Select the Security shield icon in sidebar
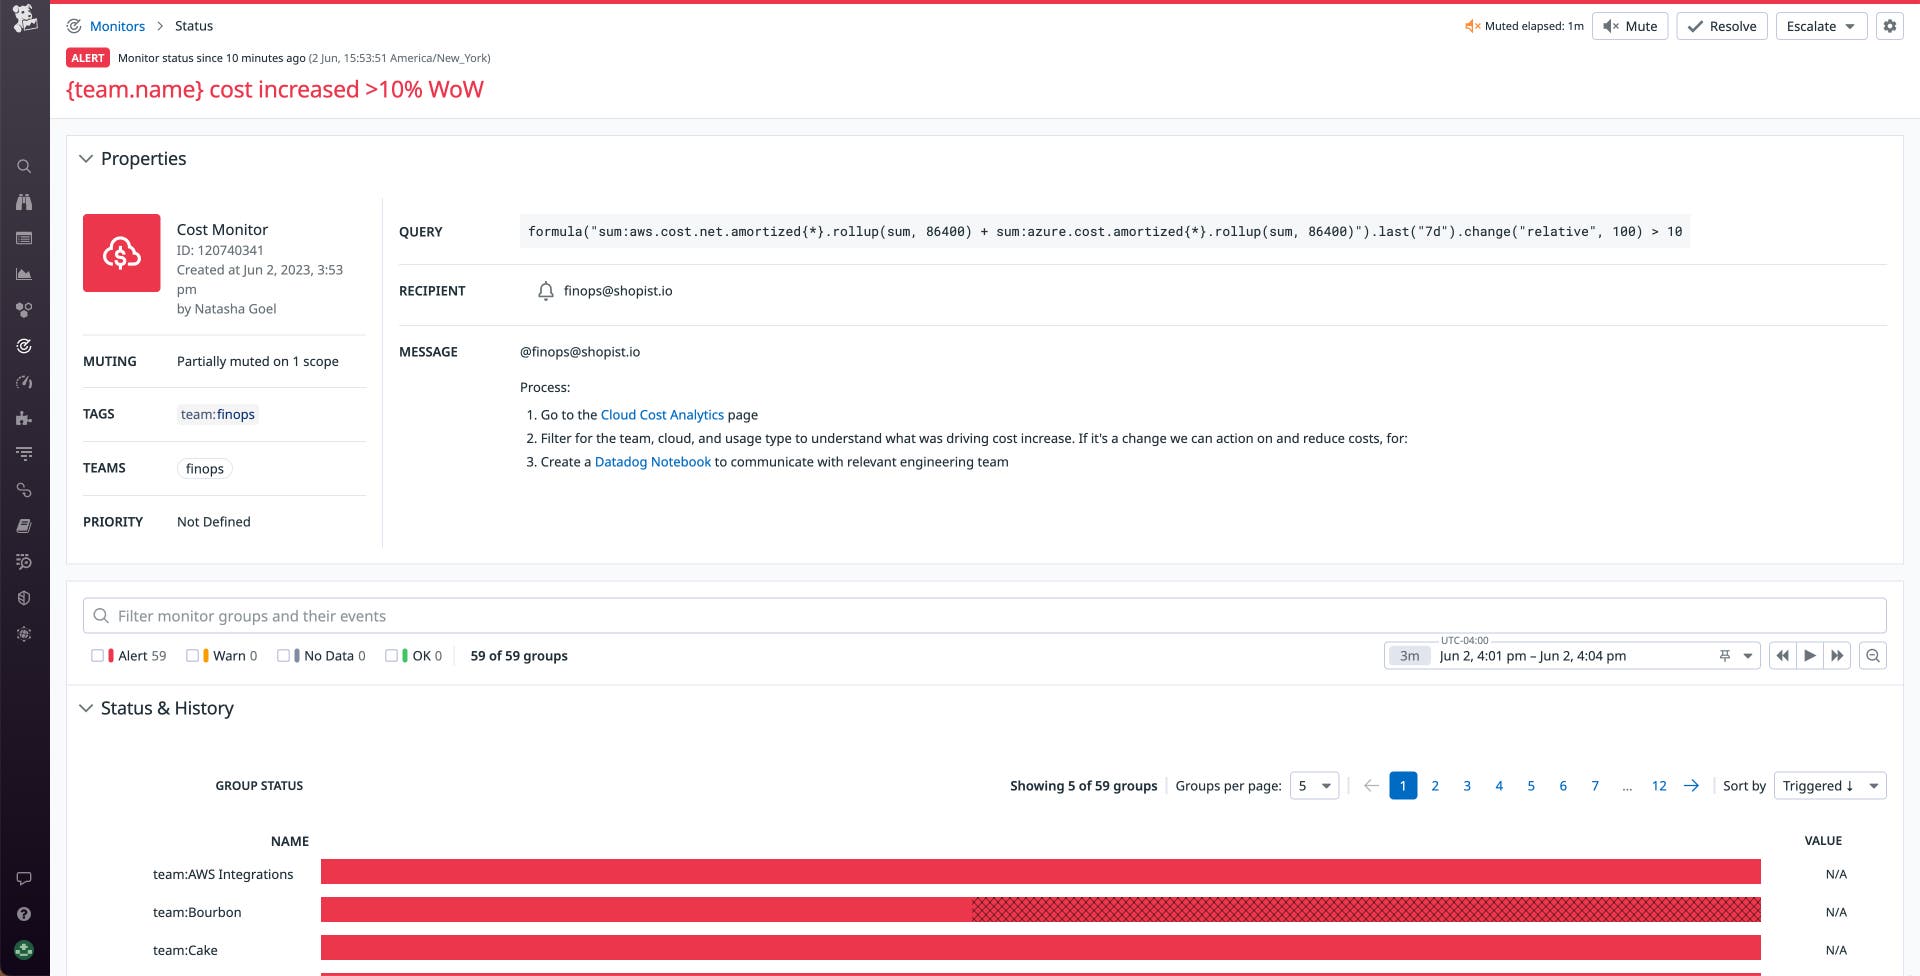 pyautogui.click(x=24, y=597)
